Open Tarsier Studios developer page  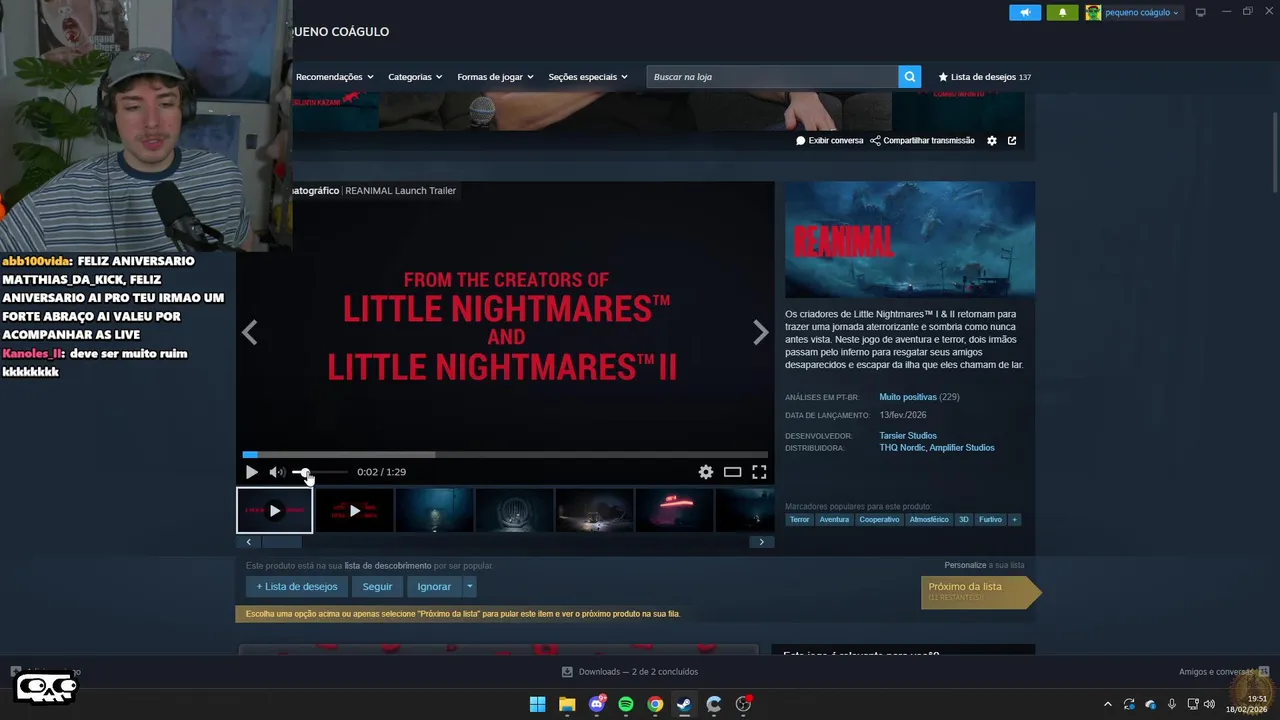[908, 436]
